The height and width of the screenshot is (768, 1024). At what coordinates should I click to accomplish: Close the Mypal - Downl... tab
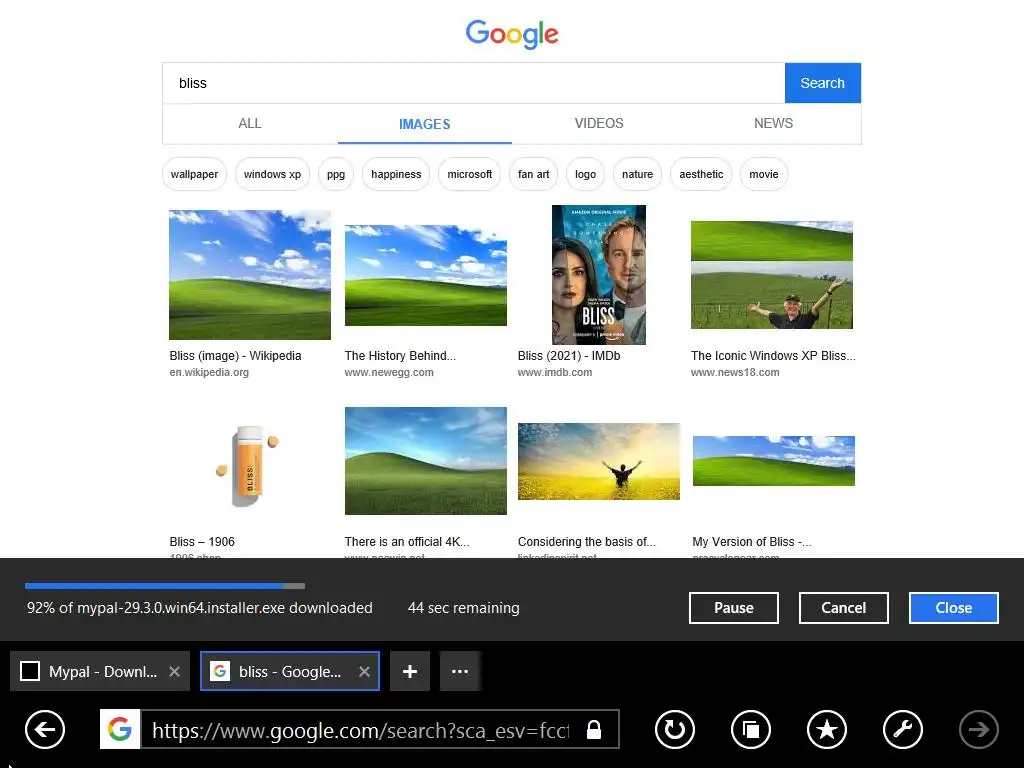click(174, 671)
